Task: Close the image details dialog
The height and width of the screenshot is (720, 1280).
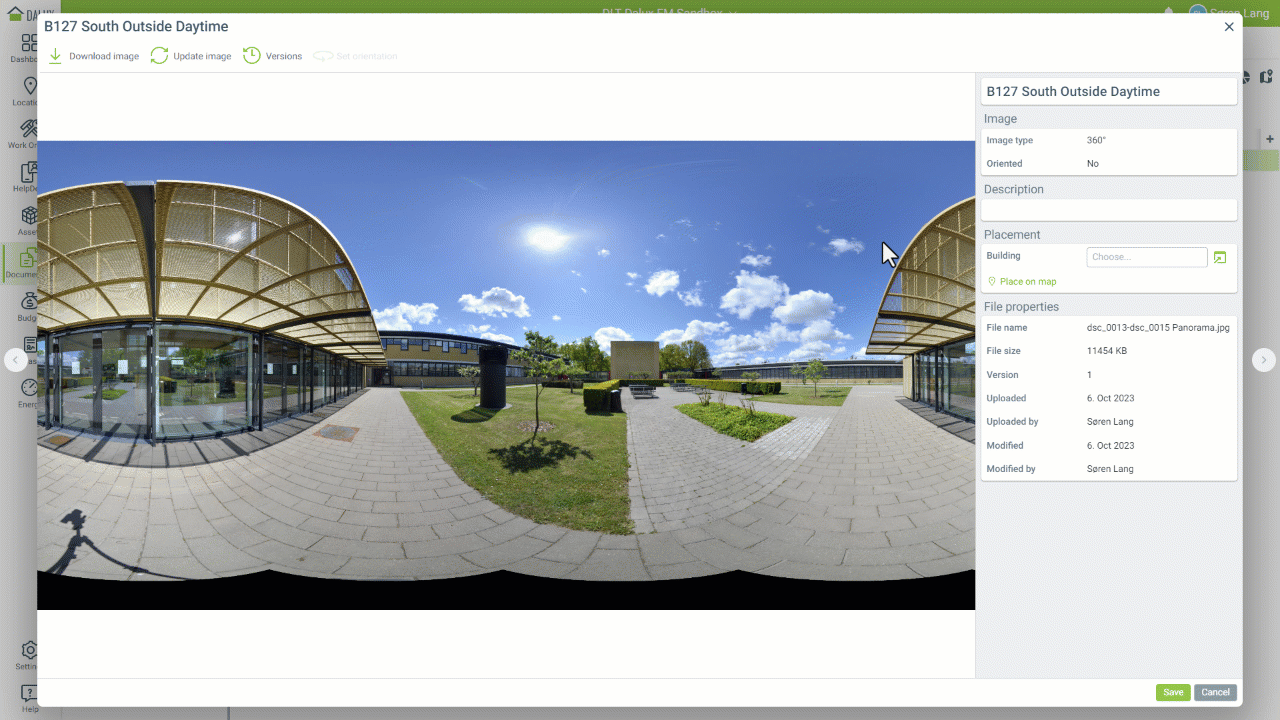Action: [x=1229, y=27]
